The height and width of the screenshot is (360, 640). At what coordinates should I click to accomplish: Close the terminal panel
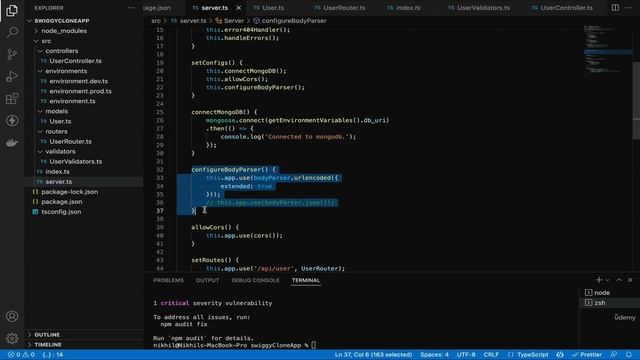(x=630, y=280)
